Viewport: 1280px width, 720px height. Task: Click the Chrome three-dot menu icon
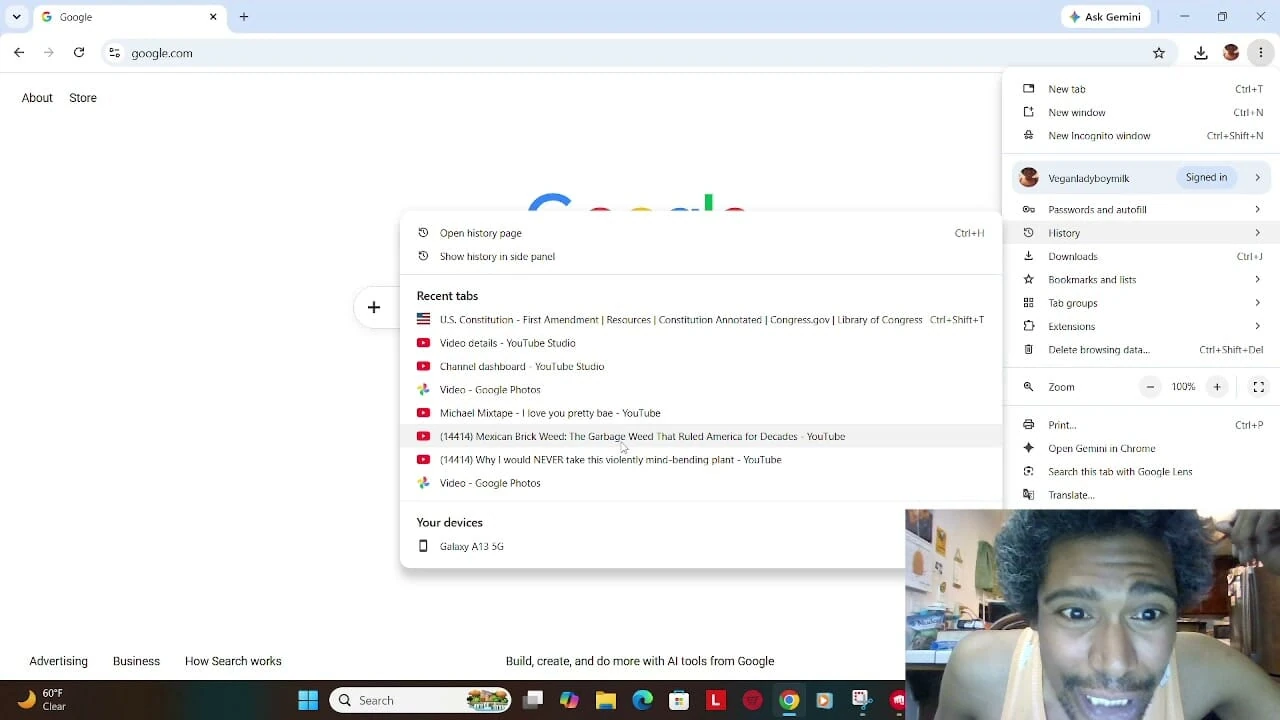click(1261, 53)
